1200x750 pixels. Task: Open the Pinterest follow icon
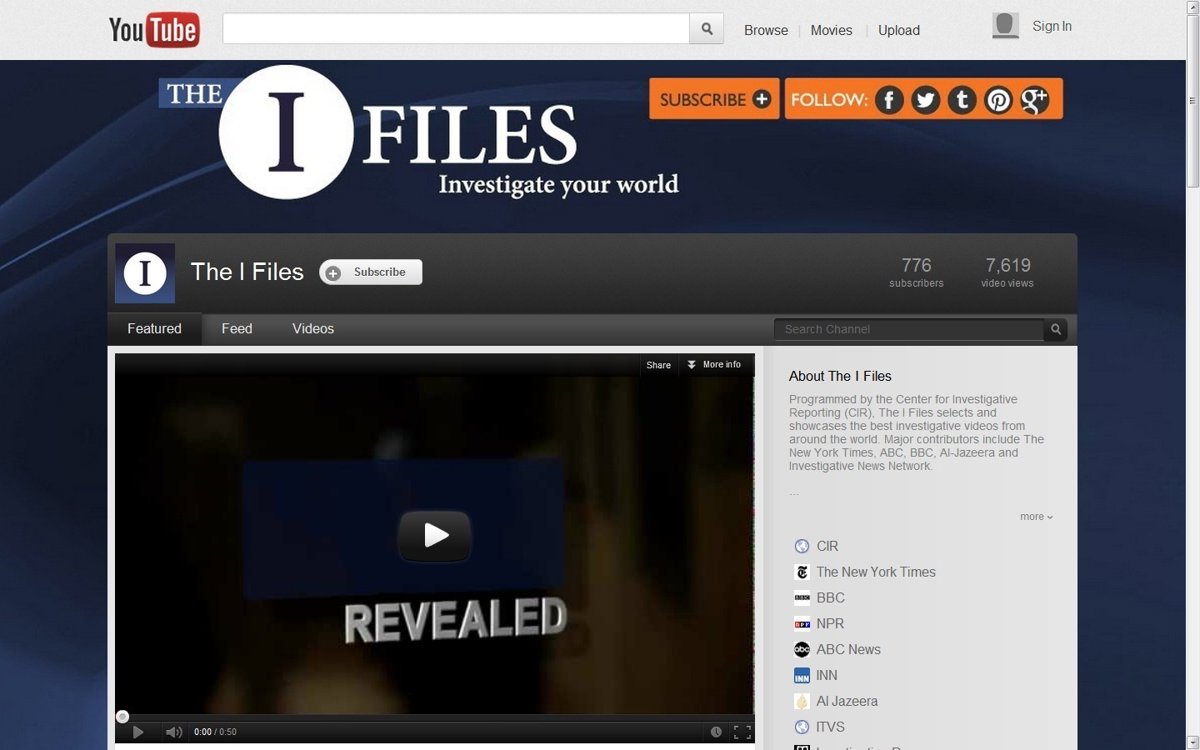998,100
